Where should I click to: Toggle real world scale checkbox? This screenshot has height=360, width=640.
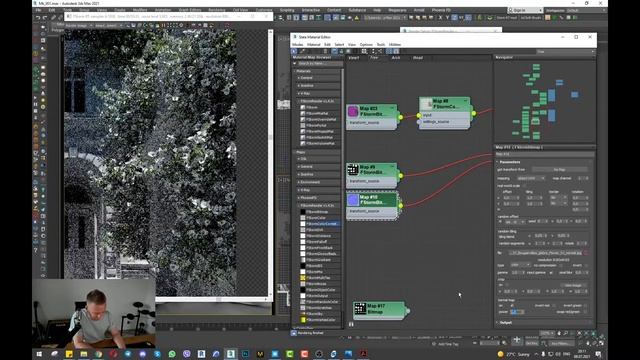[x=524, y=186]
